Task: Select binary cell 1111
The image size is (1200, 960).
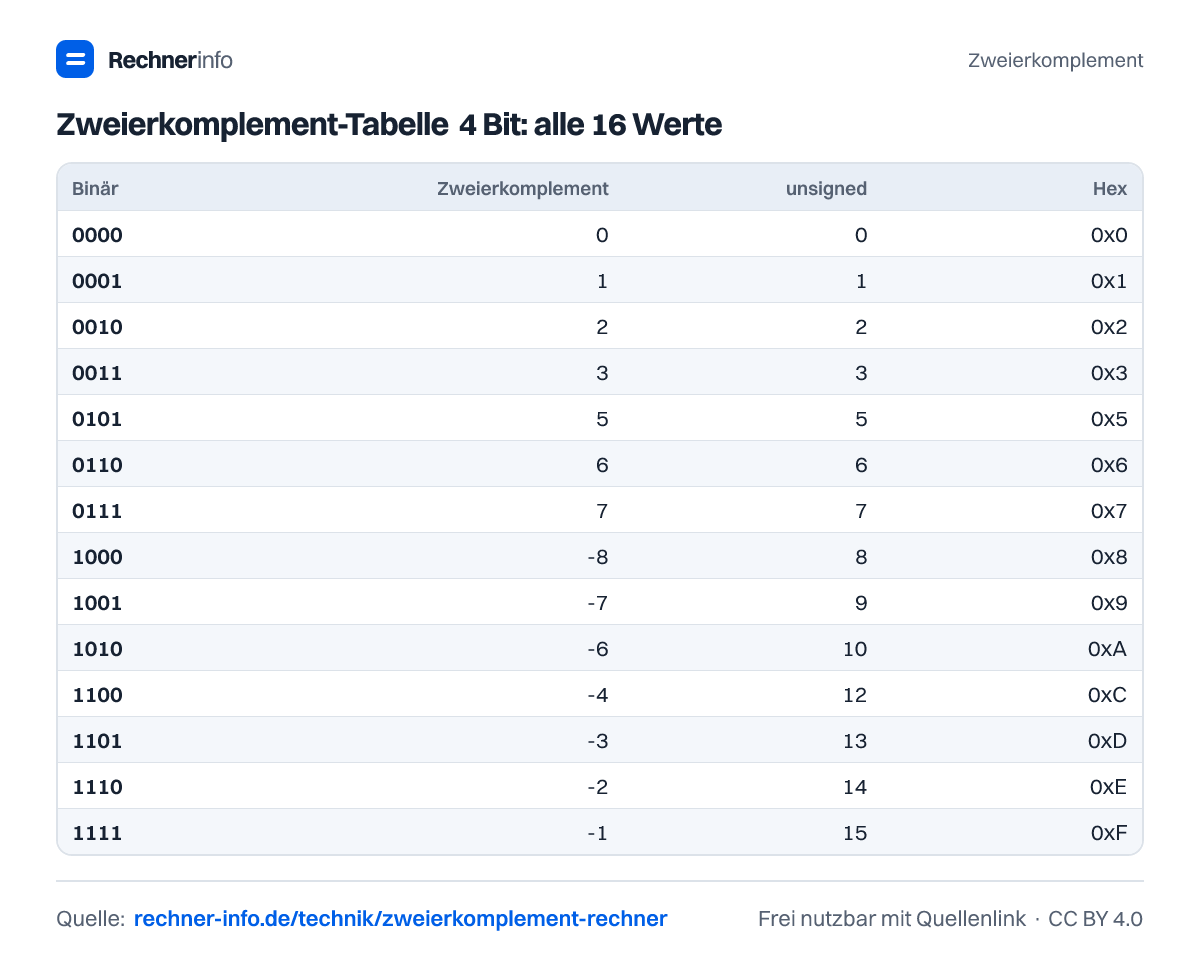Action: (97, 833)
